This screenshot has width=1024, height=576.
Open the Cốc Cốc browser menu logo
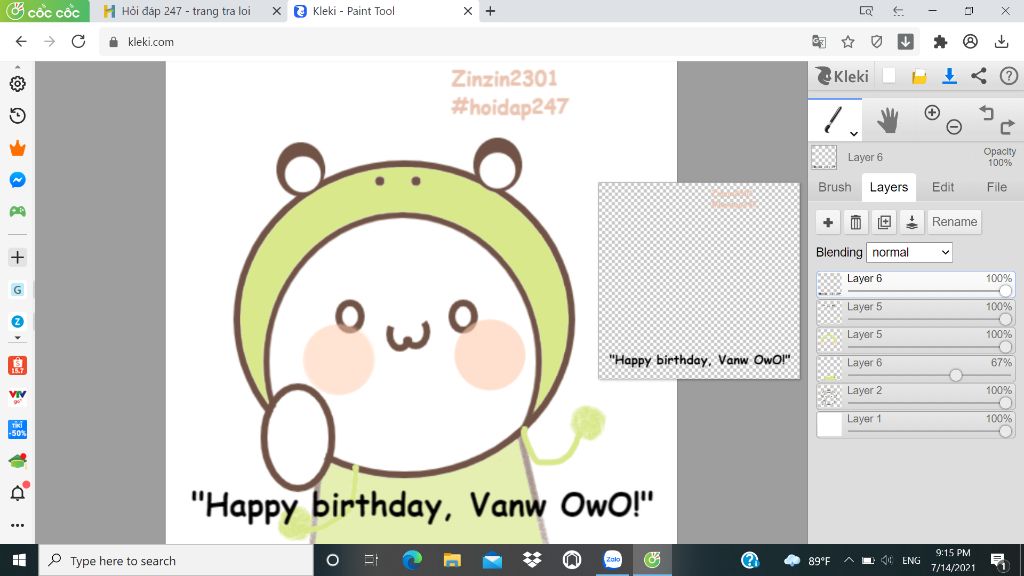(44, 11)
